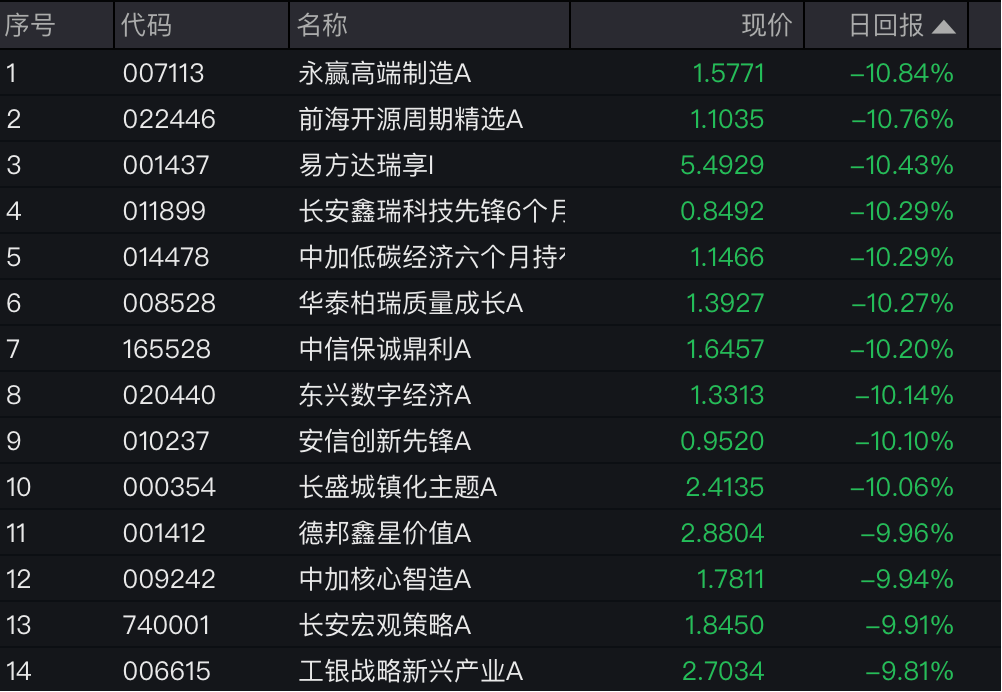The width and height of the screenshot is (1002, 692).
Task: Click price 1.5771
Action: pyautogui.click(x=728, y=73)
